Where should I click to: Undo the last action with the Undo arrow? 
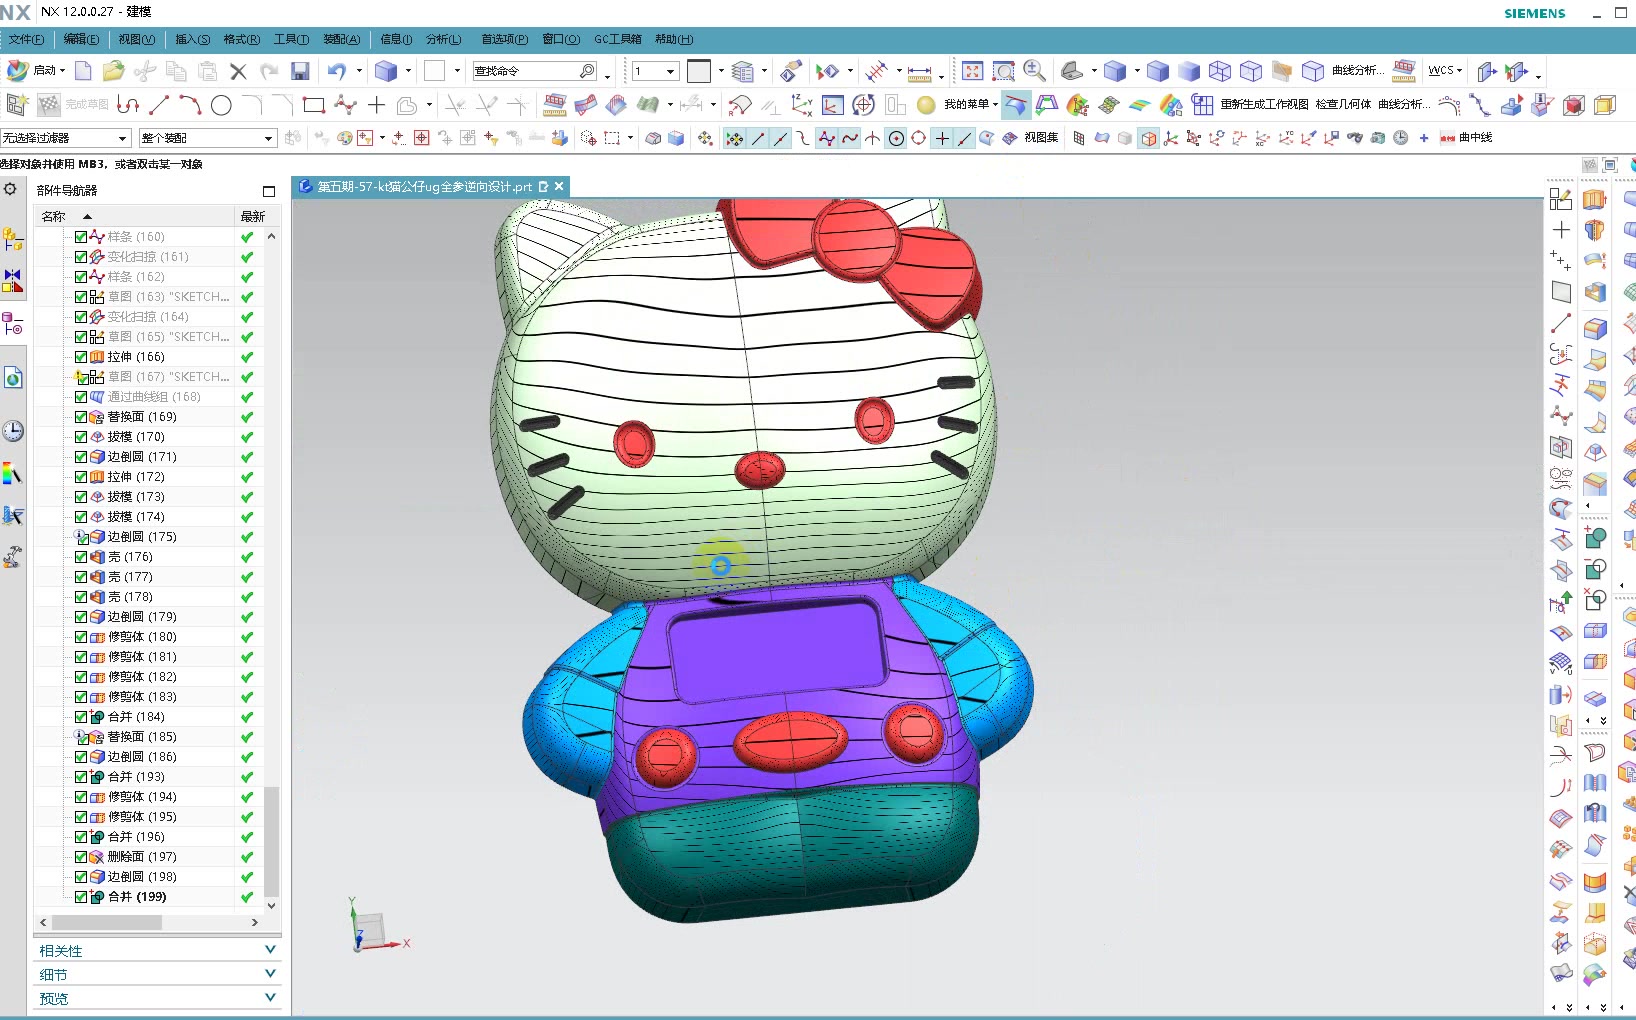pyautogui.click(x=337, y=71)
